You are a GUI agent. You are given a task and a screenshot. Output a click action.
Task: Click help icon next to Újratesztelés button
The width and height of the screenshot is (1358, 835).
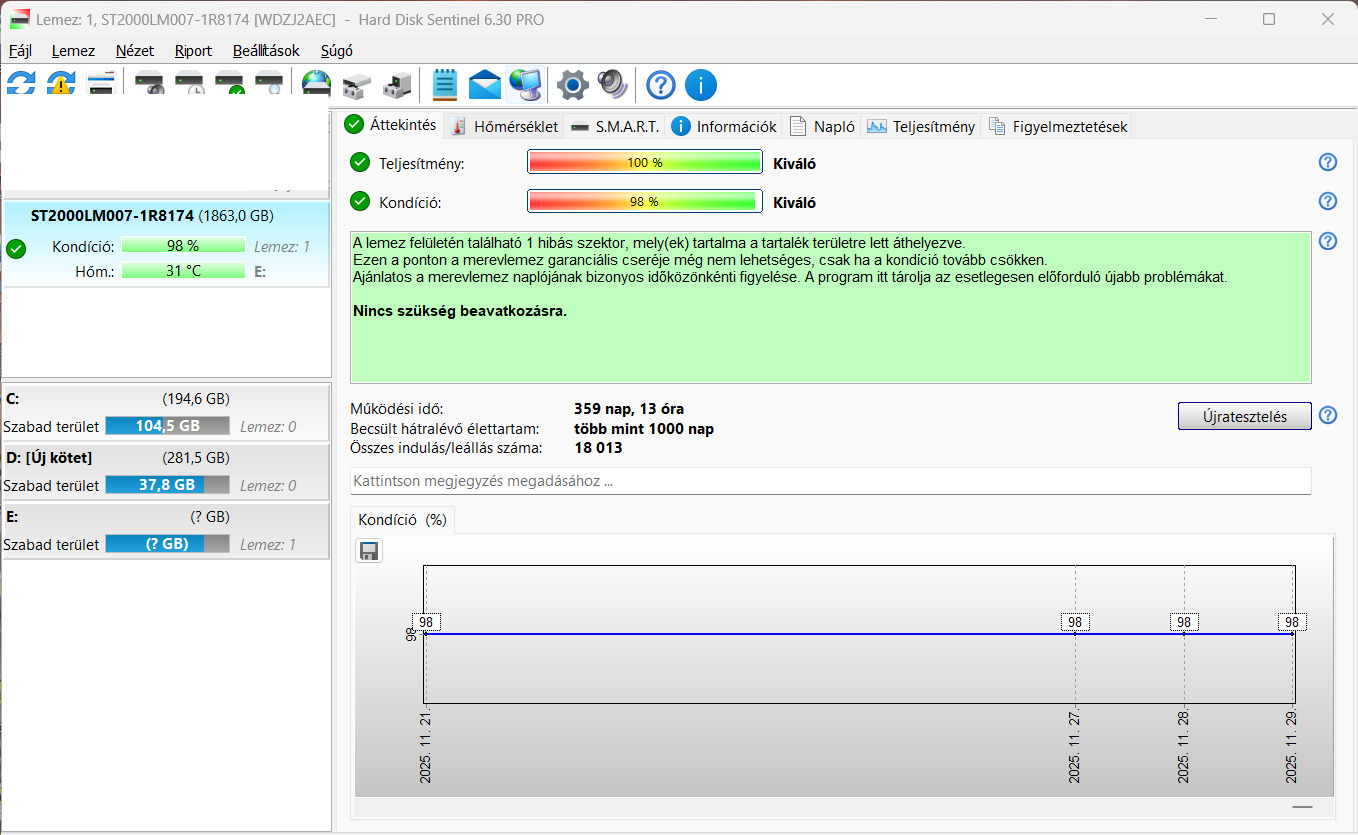[1328, 415]
